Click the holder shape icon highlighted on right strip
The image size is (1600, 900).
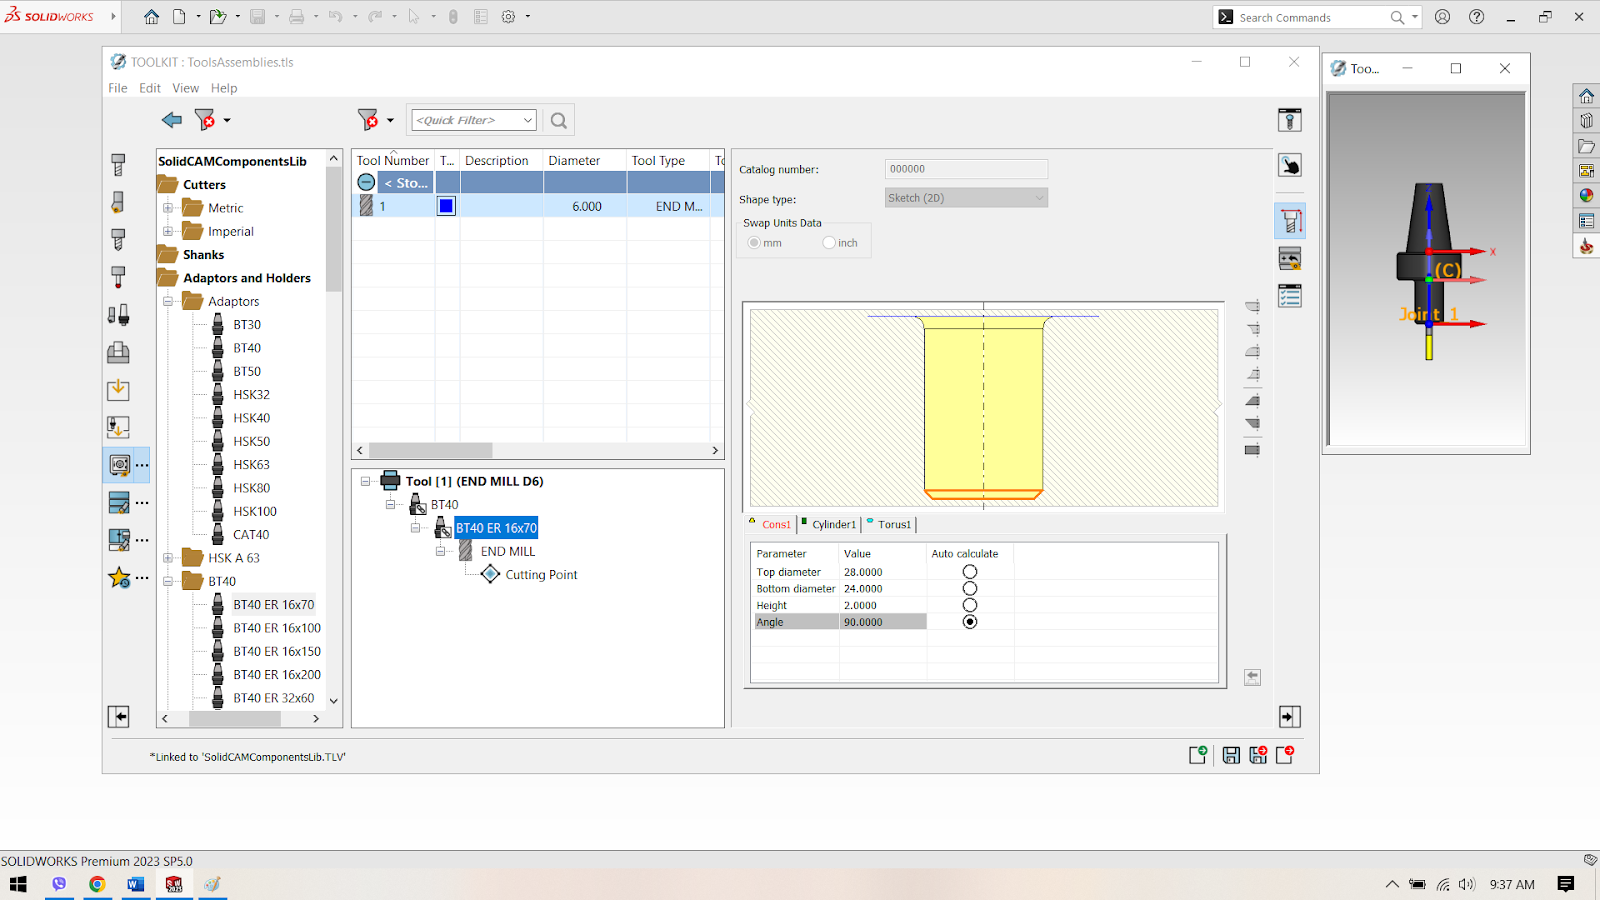[1290, 221]
